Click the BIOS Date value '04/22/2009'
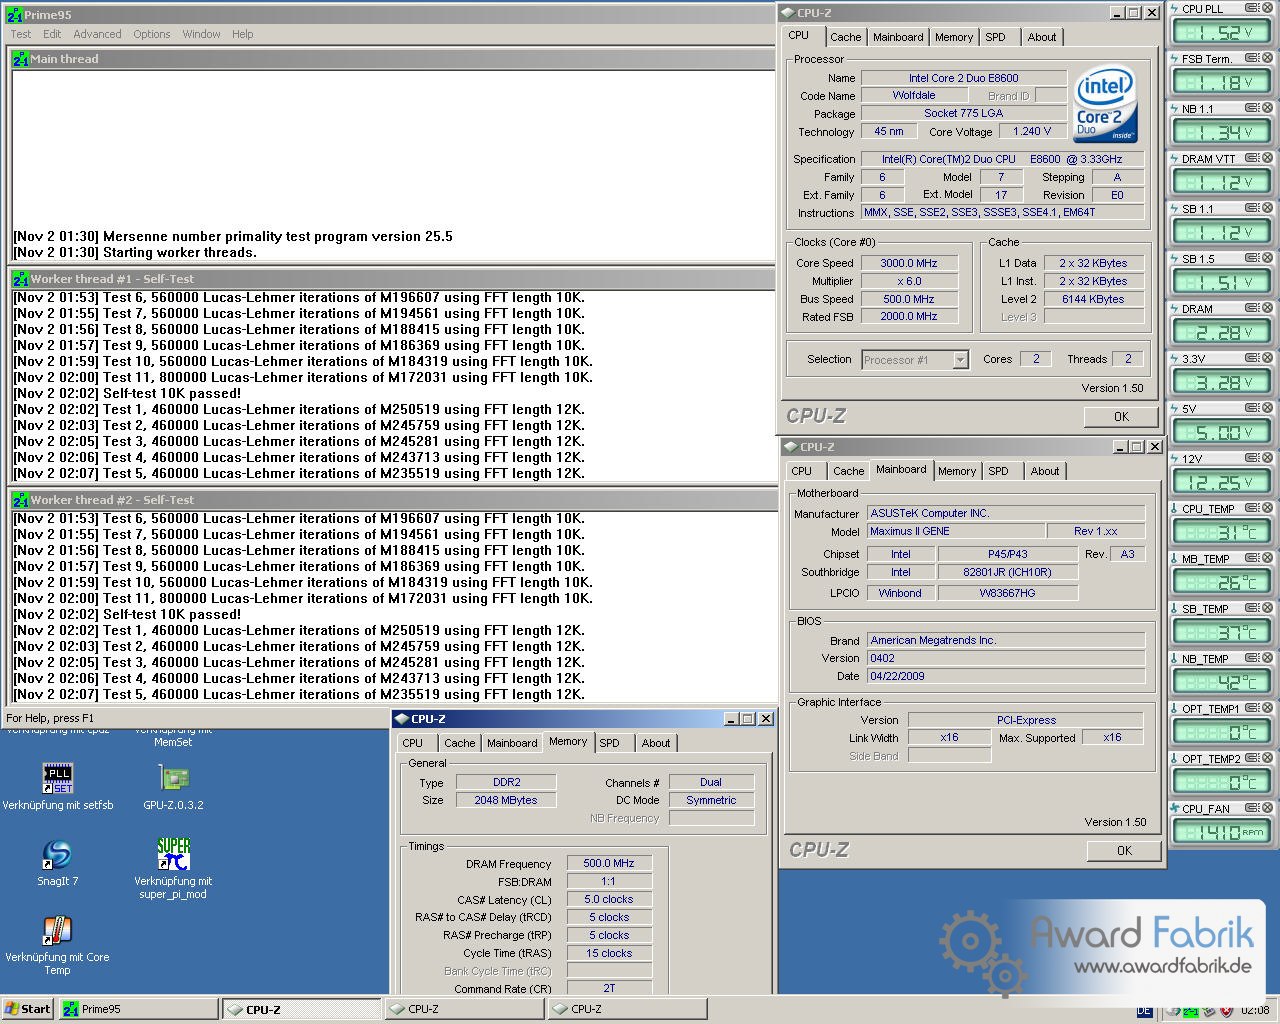This screenshot has width=1280, height=1024. [1006, 676]
